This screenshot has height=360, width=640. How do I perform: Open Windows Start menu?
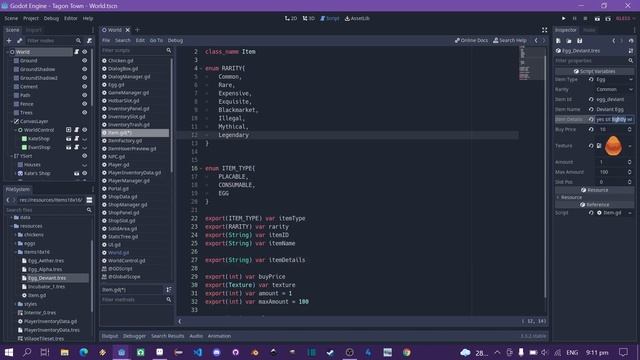coord(9,352)
